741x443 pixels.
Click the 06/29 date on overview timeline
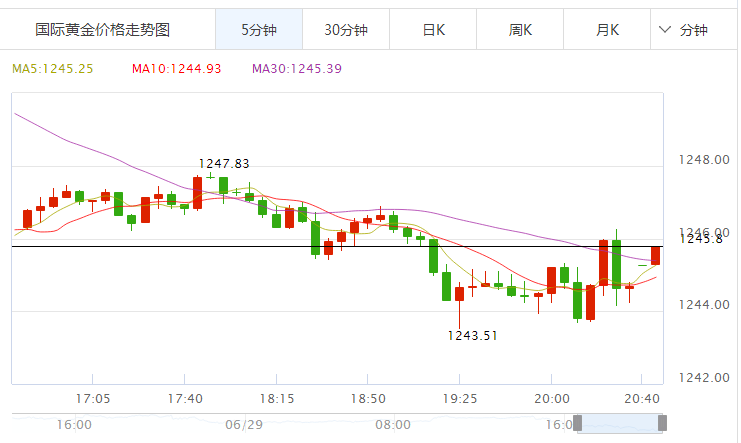click(x=244, y=424)
